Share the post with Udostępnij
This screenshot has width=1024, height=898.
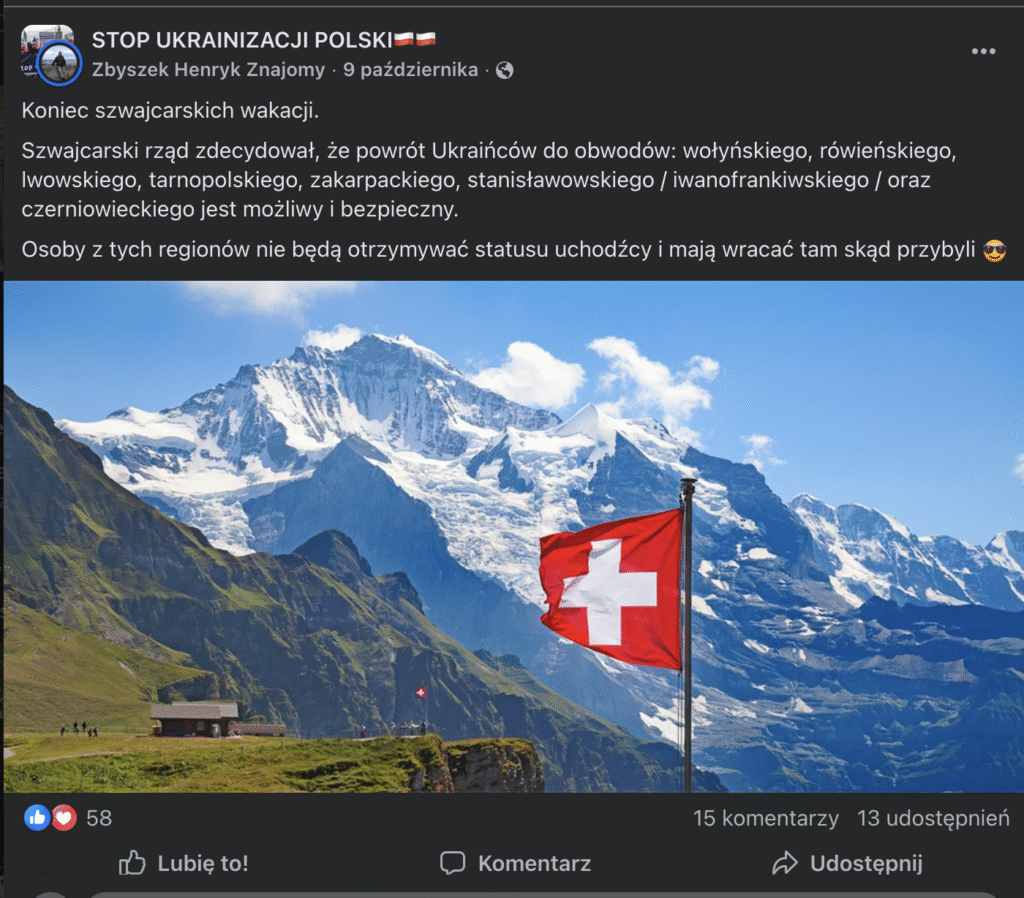[847, 863]
